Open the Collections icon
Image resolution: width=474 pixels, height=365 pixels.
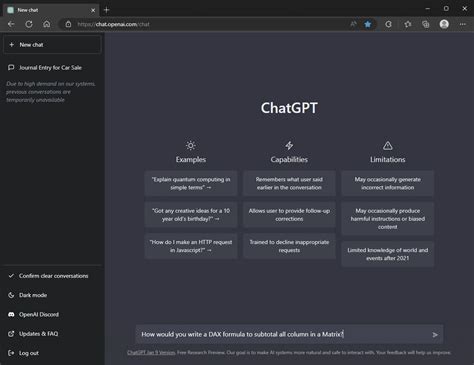pos(426,24)
